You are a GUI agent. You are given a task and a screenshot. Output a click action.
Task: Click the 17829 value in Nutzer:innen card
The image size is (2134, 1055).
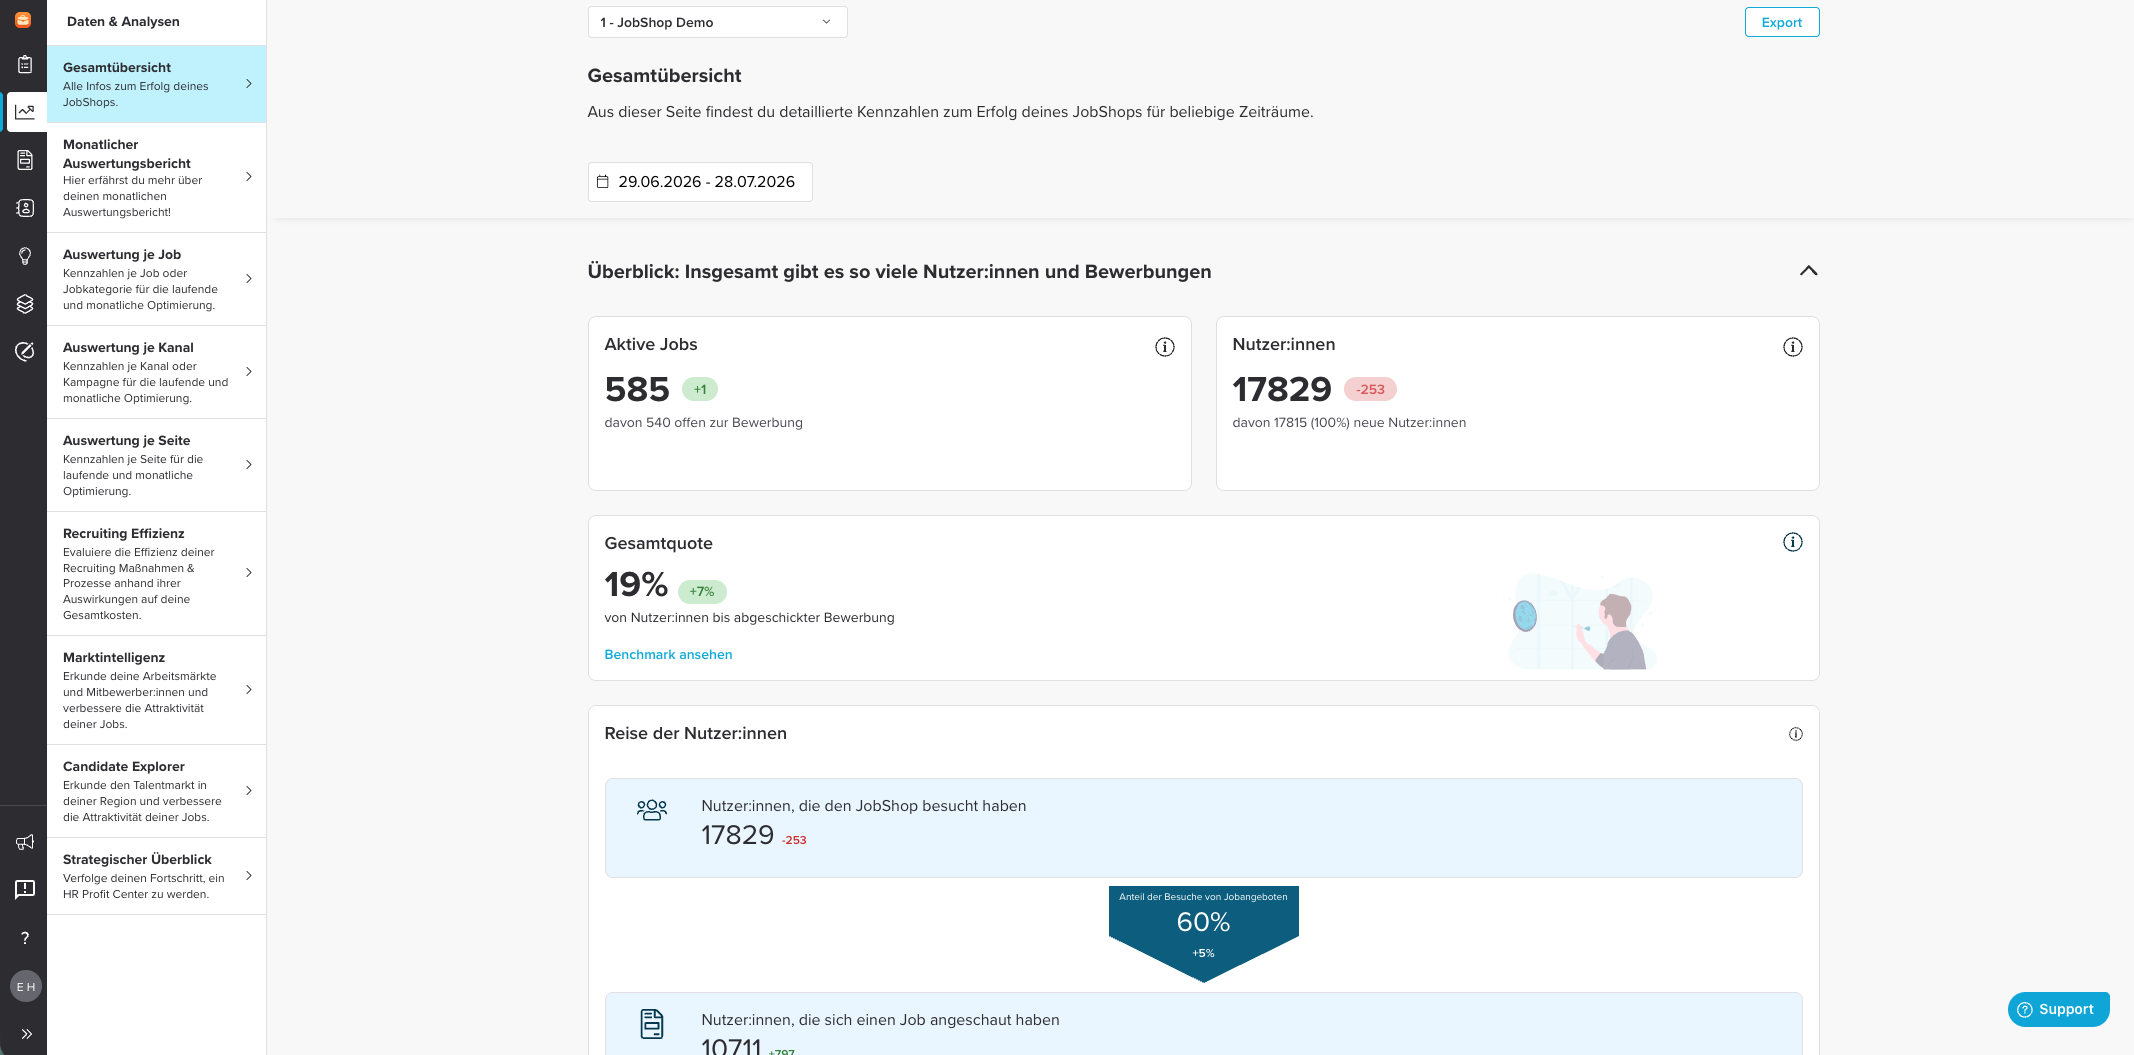click(1282, 389)
